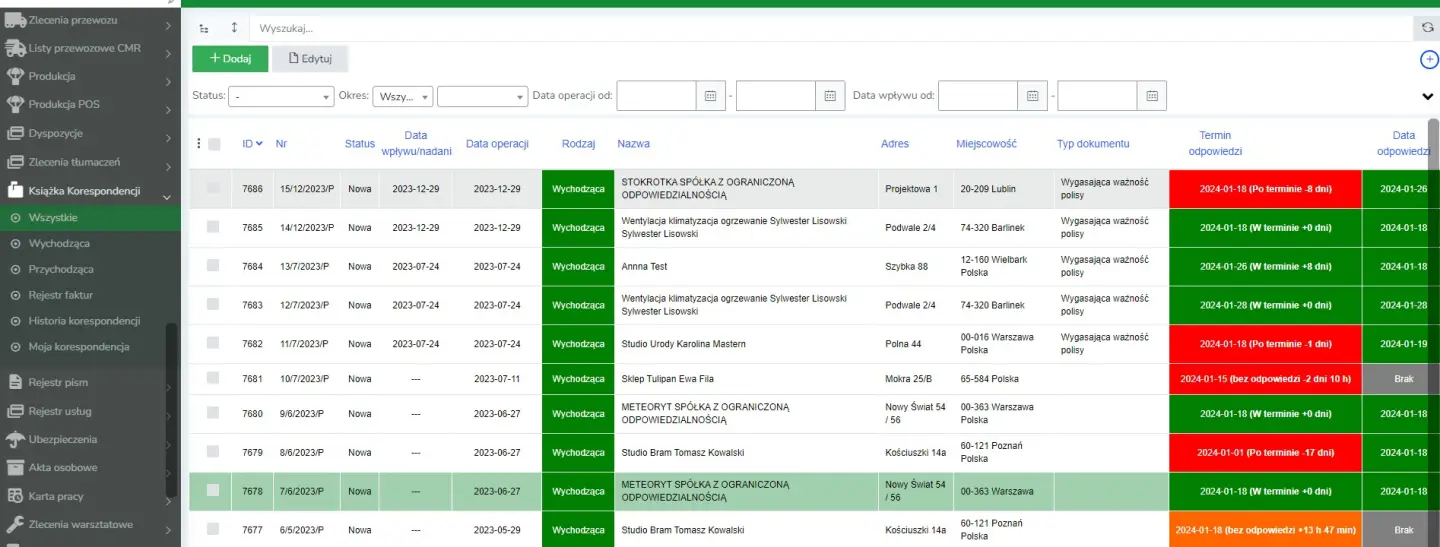This screenshot has width=1440, height=547.
Task: Open calendar for Data wpływu end date
Action: (x=1152, y=96)
